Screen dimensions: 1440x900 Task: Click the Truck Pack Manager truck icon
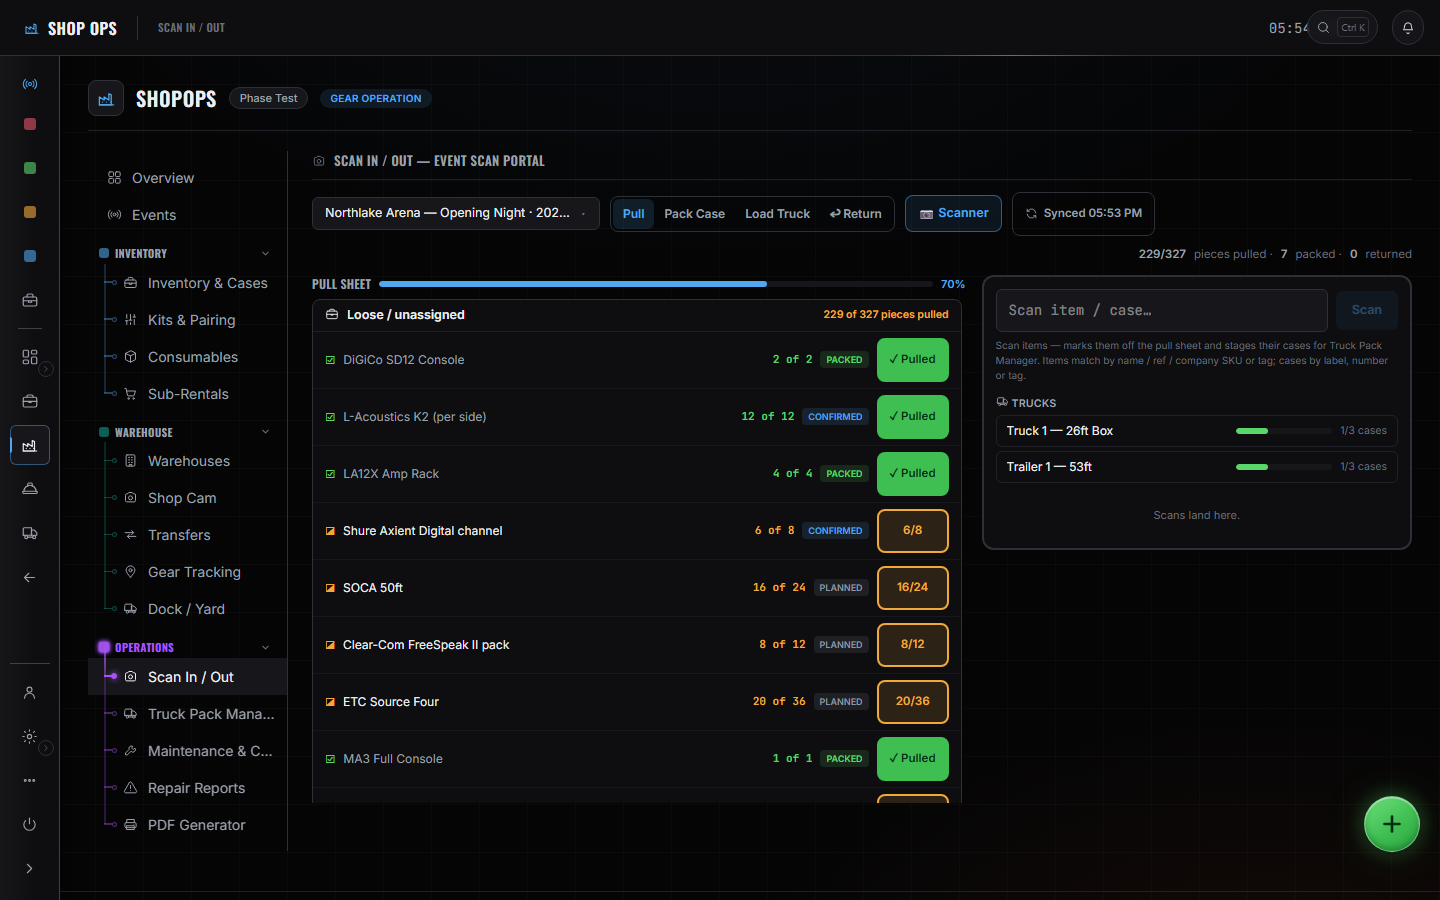point(130,714)
